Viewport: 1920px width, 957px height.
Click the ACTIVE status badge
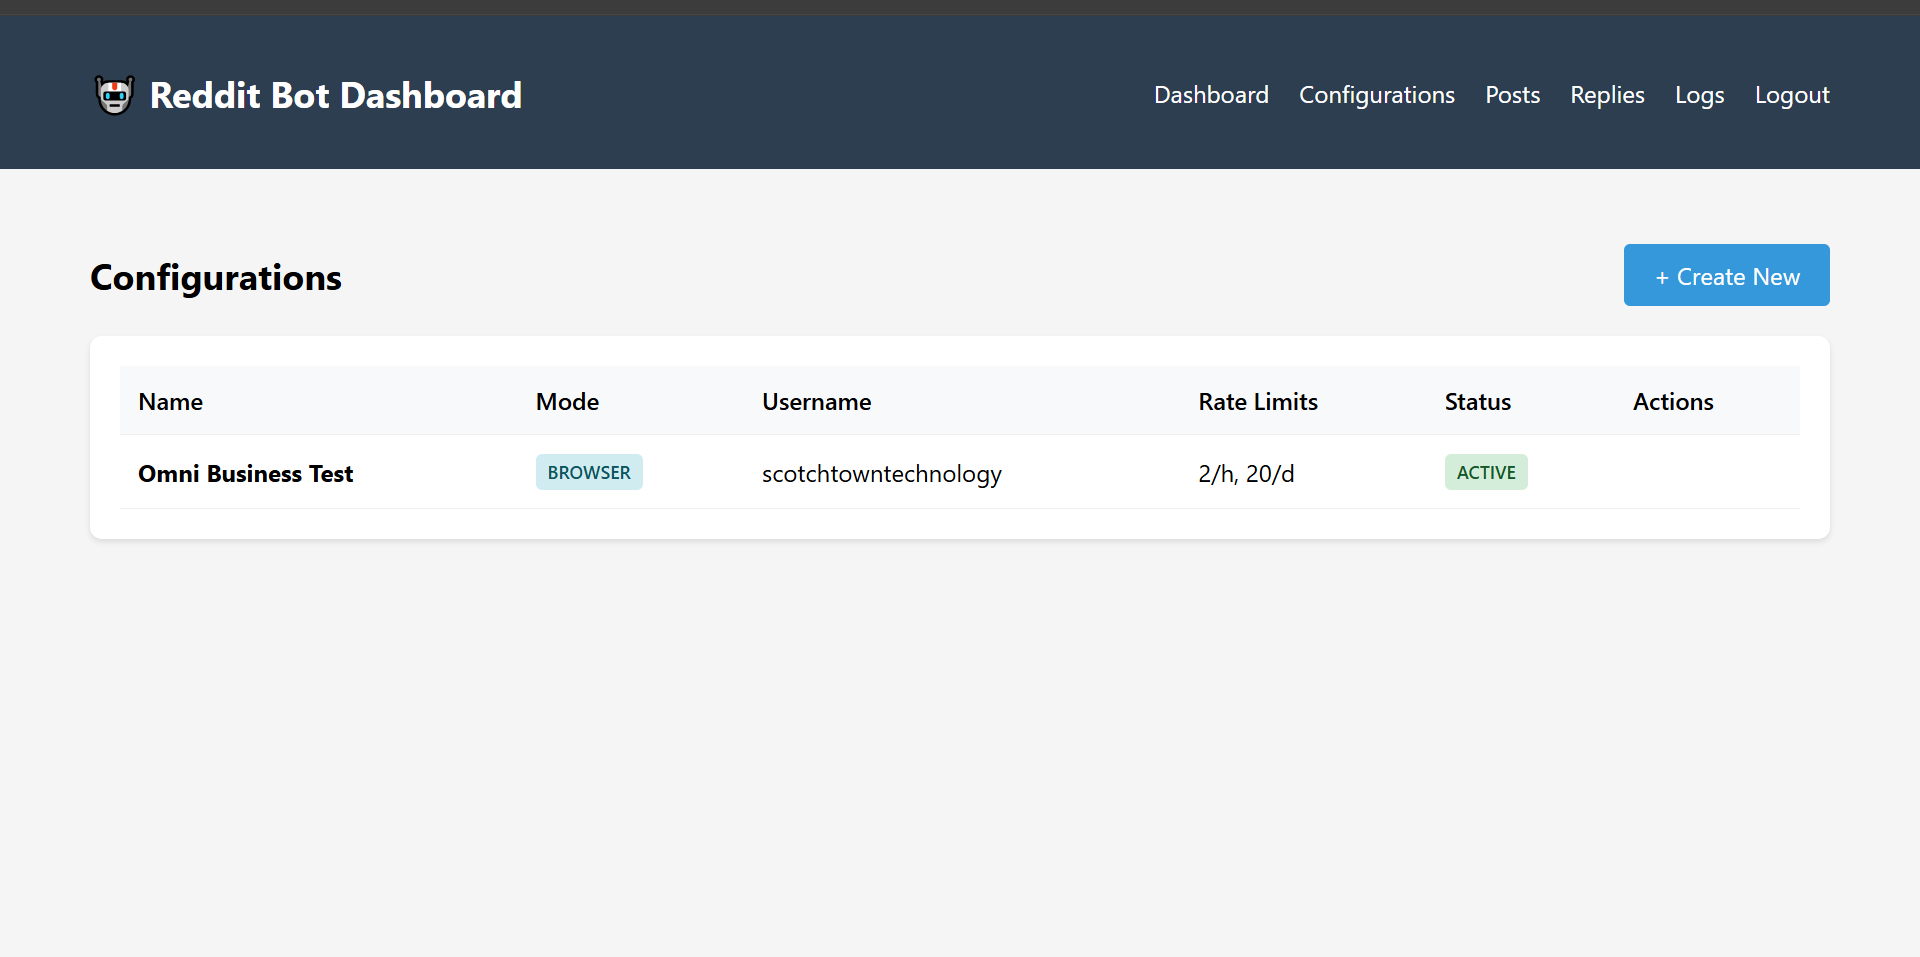(x=1486, y=473)
